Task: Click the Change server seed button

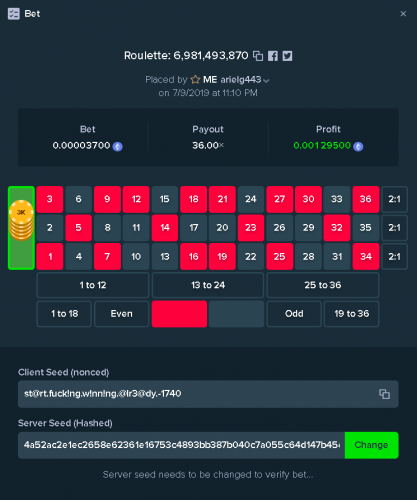Action: tap(371, 445)
